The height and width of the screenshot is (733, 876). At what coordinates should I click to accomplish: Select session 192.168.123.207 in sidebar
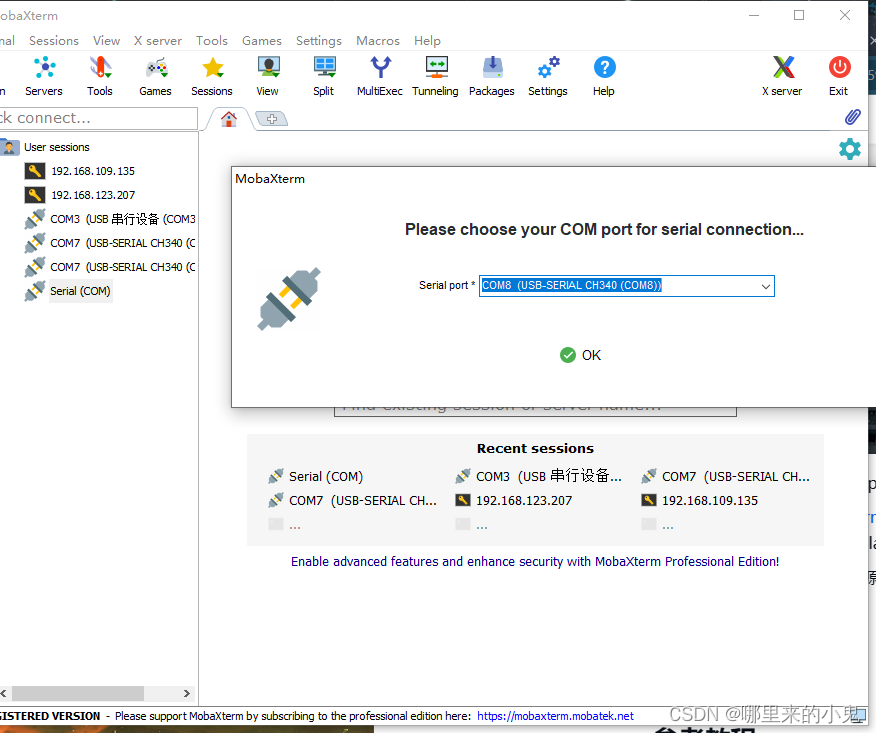click(x=93, y=195)
